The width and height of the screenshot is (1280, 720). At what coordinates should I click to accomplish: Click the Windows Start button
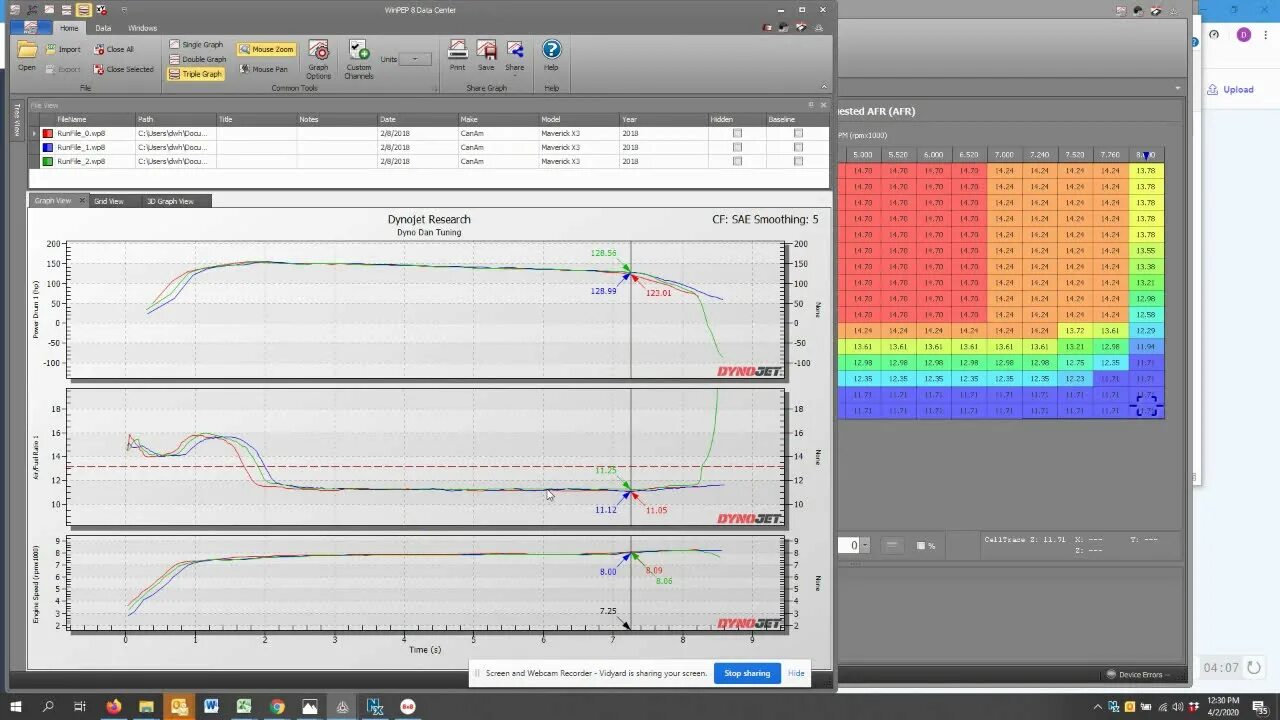(16, 706)
